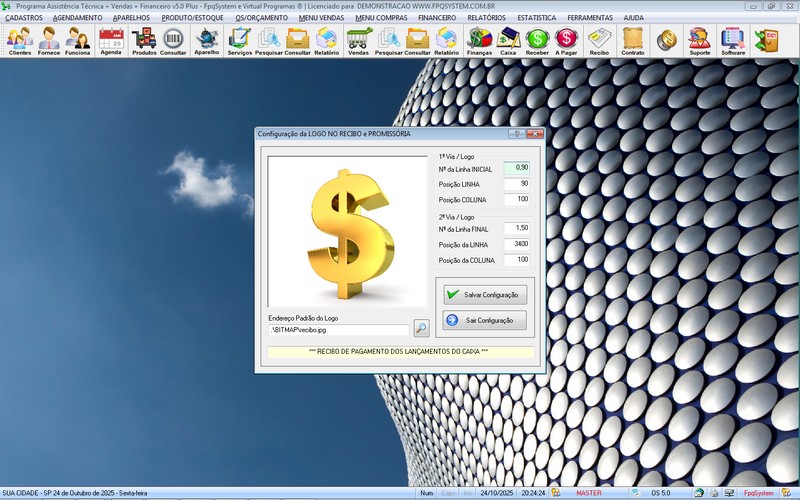
Task: Open the Suporte headset icon
Action: (x=699, y=41)
